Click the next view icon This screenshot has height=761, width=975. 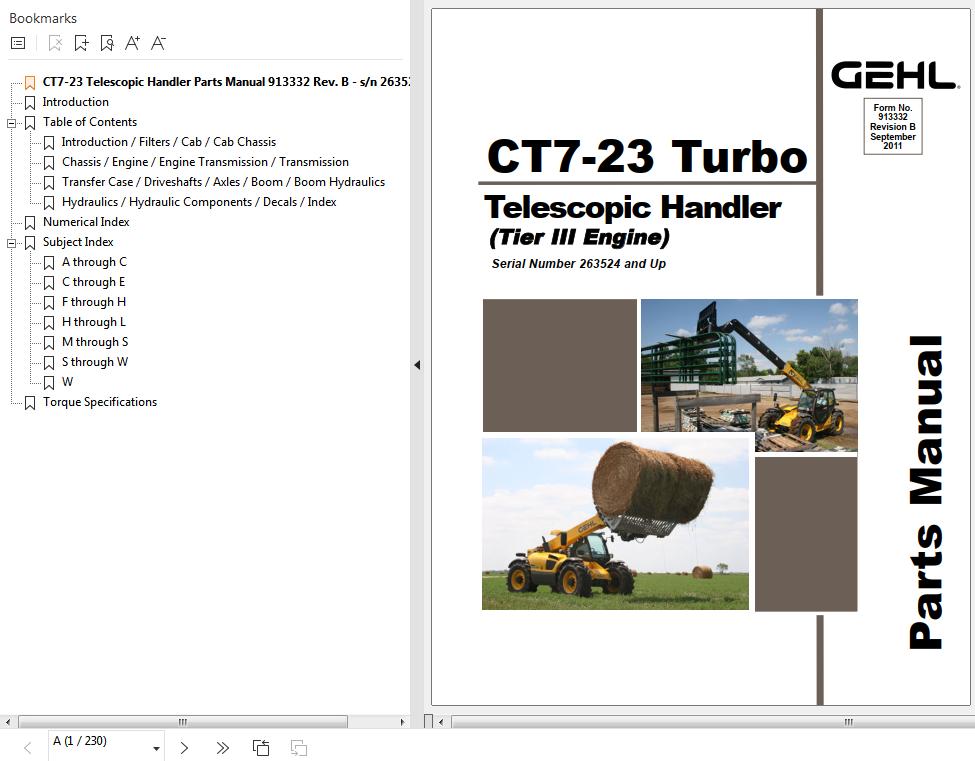(x=299, y=748)
